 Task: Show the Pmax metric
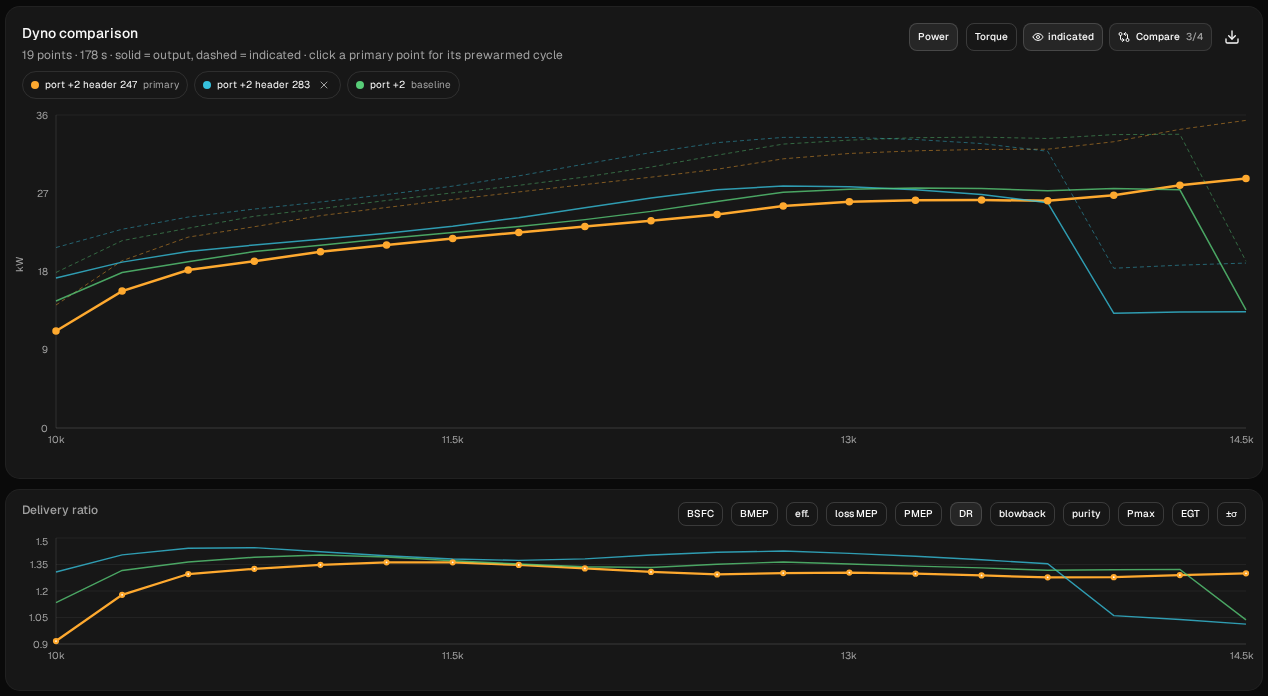click(x=1140, y=514)
